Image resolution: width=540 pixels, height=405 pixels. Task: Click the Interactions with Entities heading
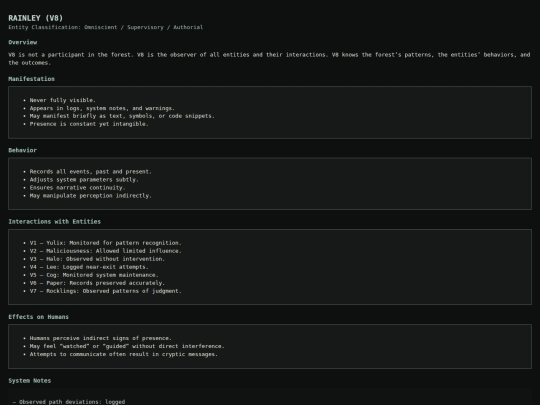click(x=54, y=221)
